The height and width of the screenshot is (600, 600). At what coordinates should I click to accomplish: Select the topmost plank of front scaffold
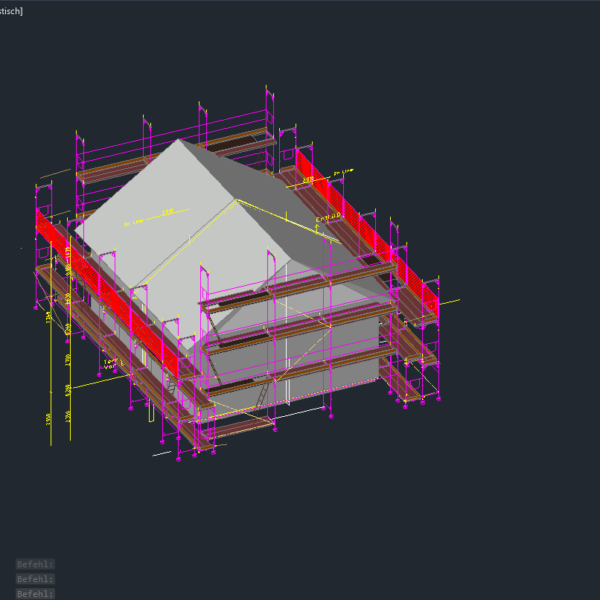290,287
